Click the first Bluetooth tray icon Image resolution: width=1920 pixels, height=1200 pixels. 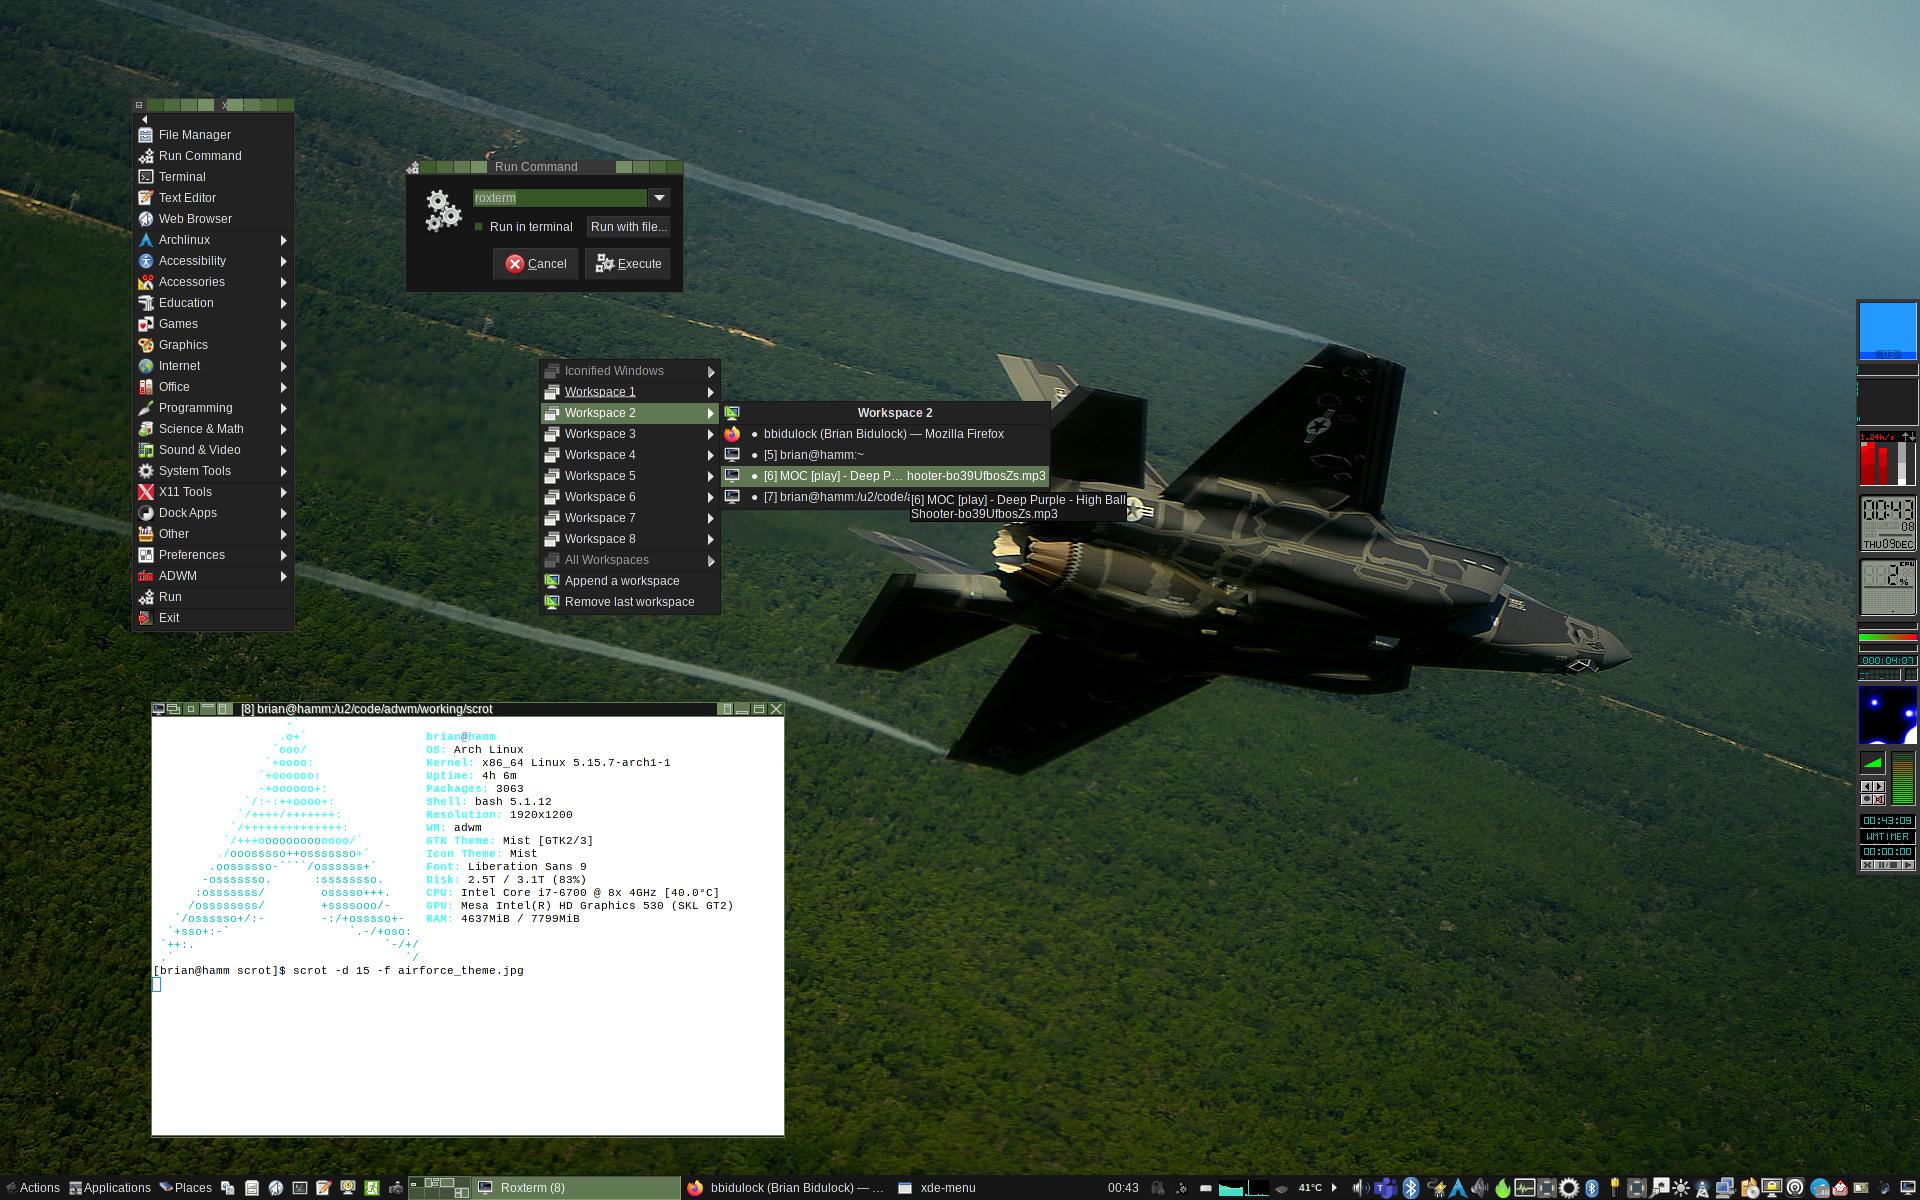1411,1188
